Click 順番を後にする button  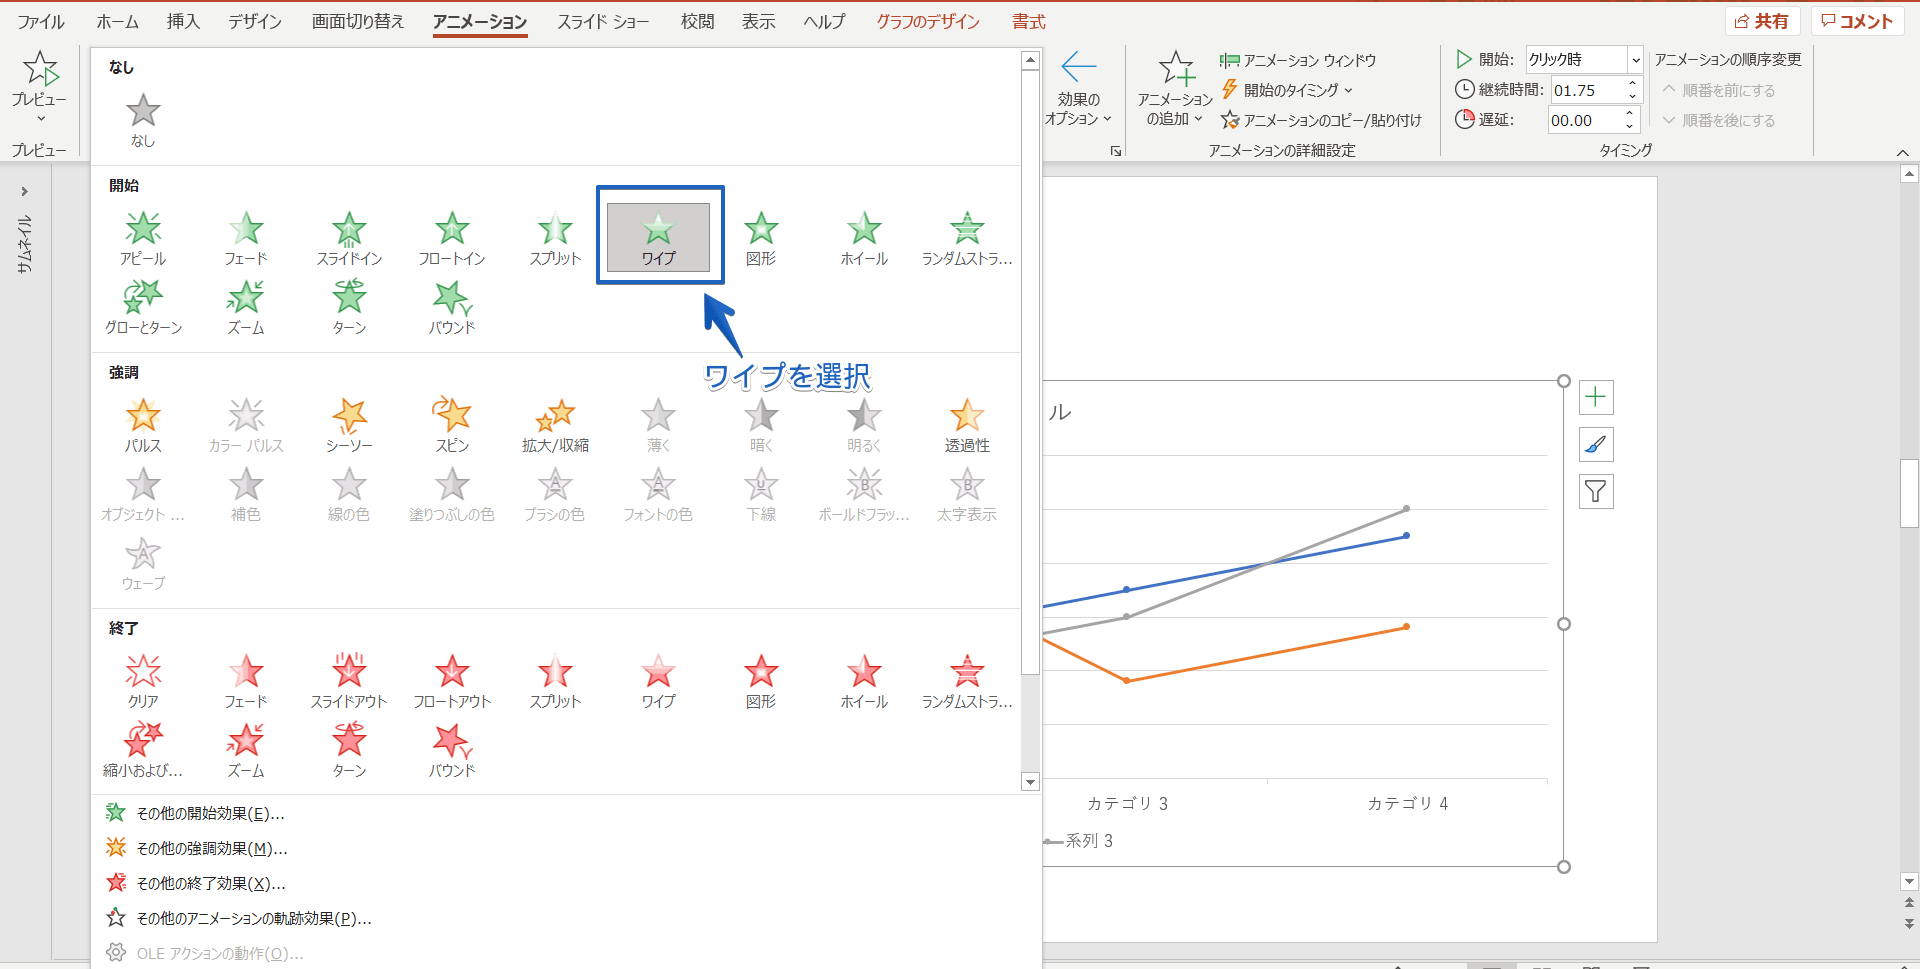point(1719,120)
